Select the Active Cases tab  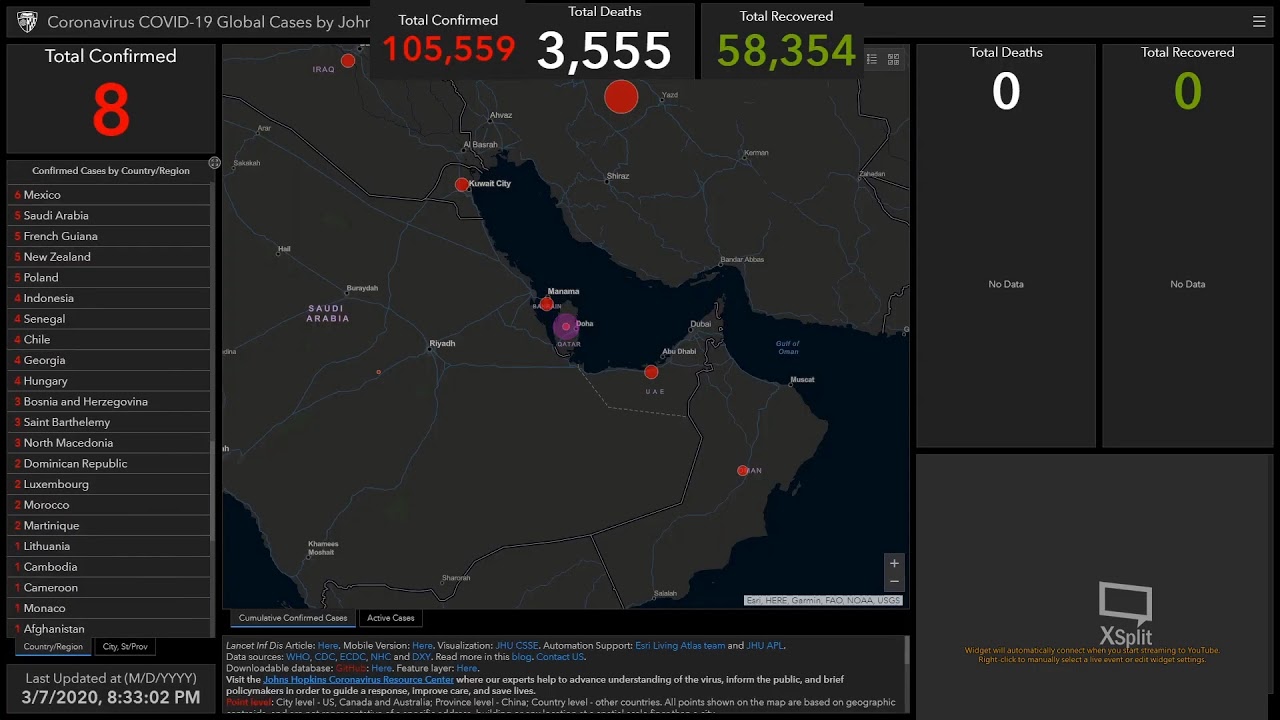click(390, 618)
